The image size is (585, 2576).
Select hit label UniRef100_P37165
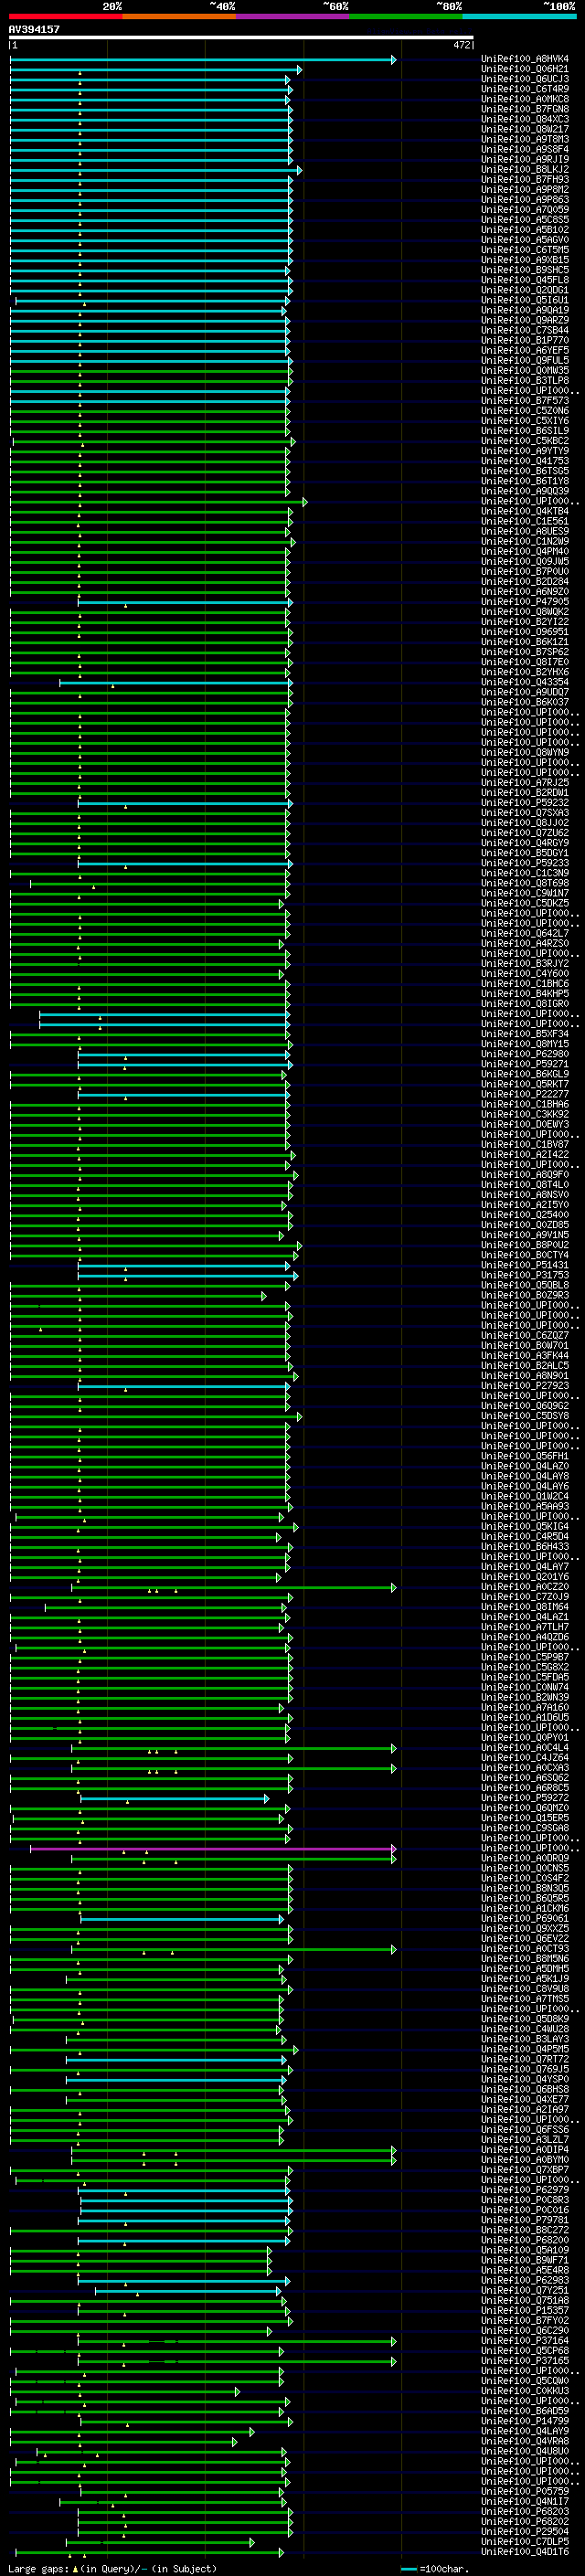pyautogui.click(x=525, y=2360)
